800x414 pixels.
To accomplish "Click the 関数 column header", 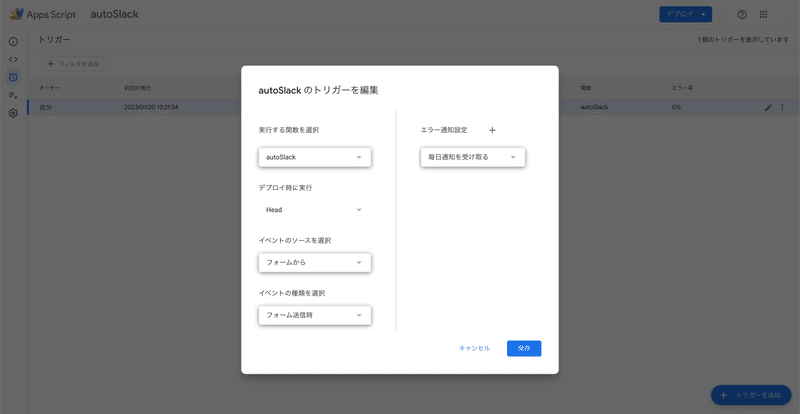I will (586, 88).
